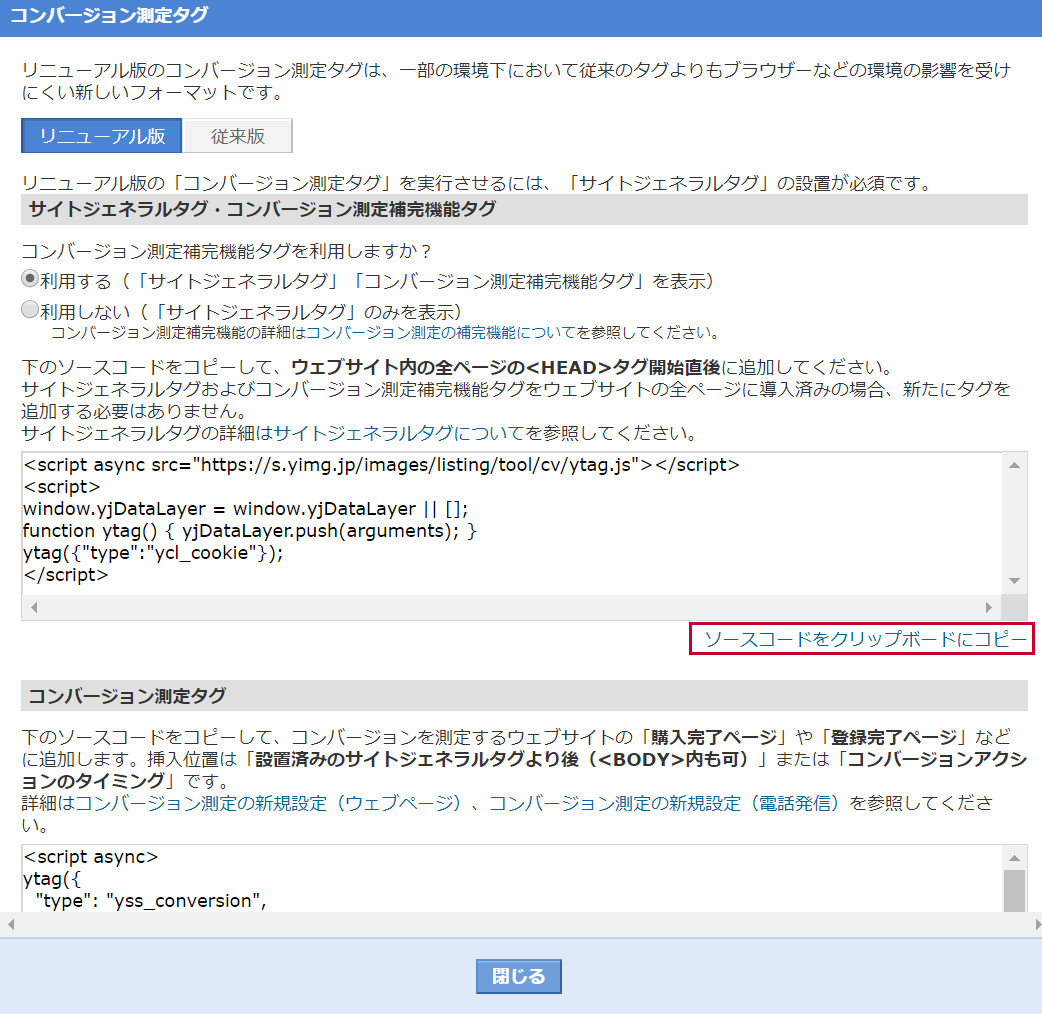Click the サイトジェネラルタグ・コンバージョン測定補完機能タグ heading
The image size is (1042, 1014).
tap(262, 209)
